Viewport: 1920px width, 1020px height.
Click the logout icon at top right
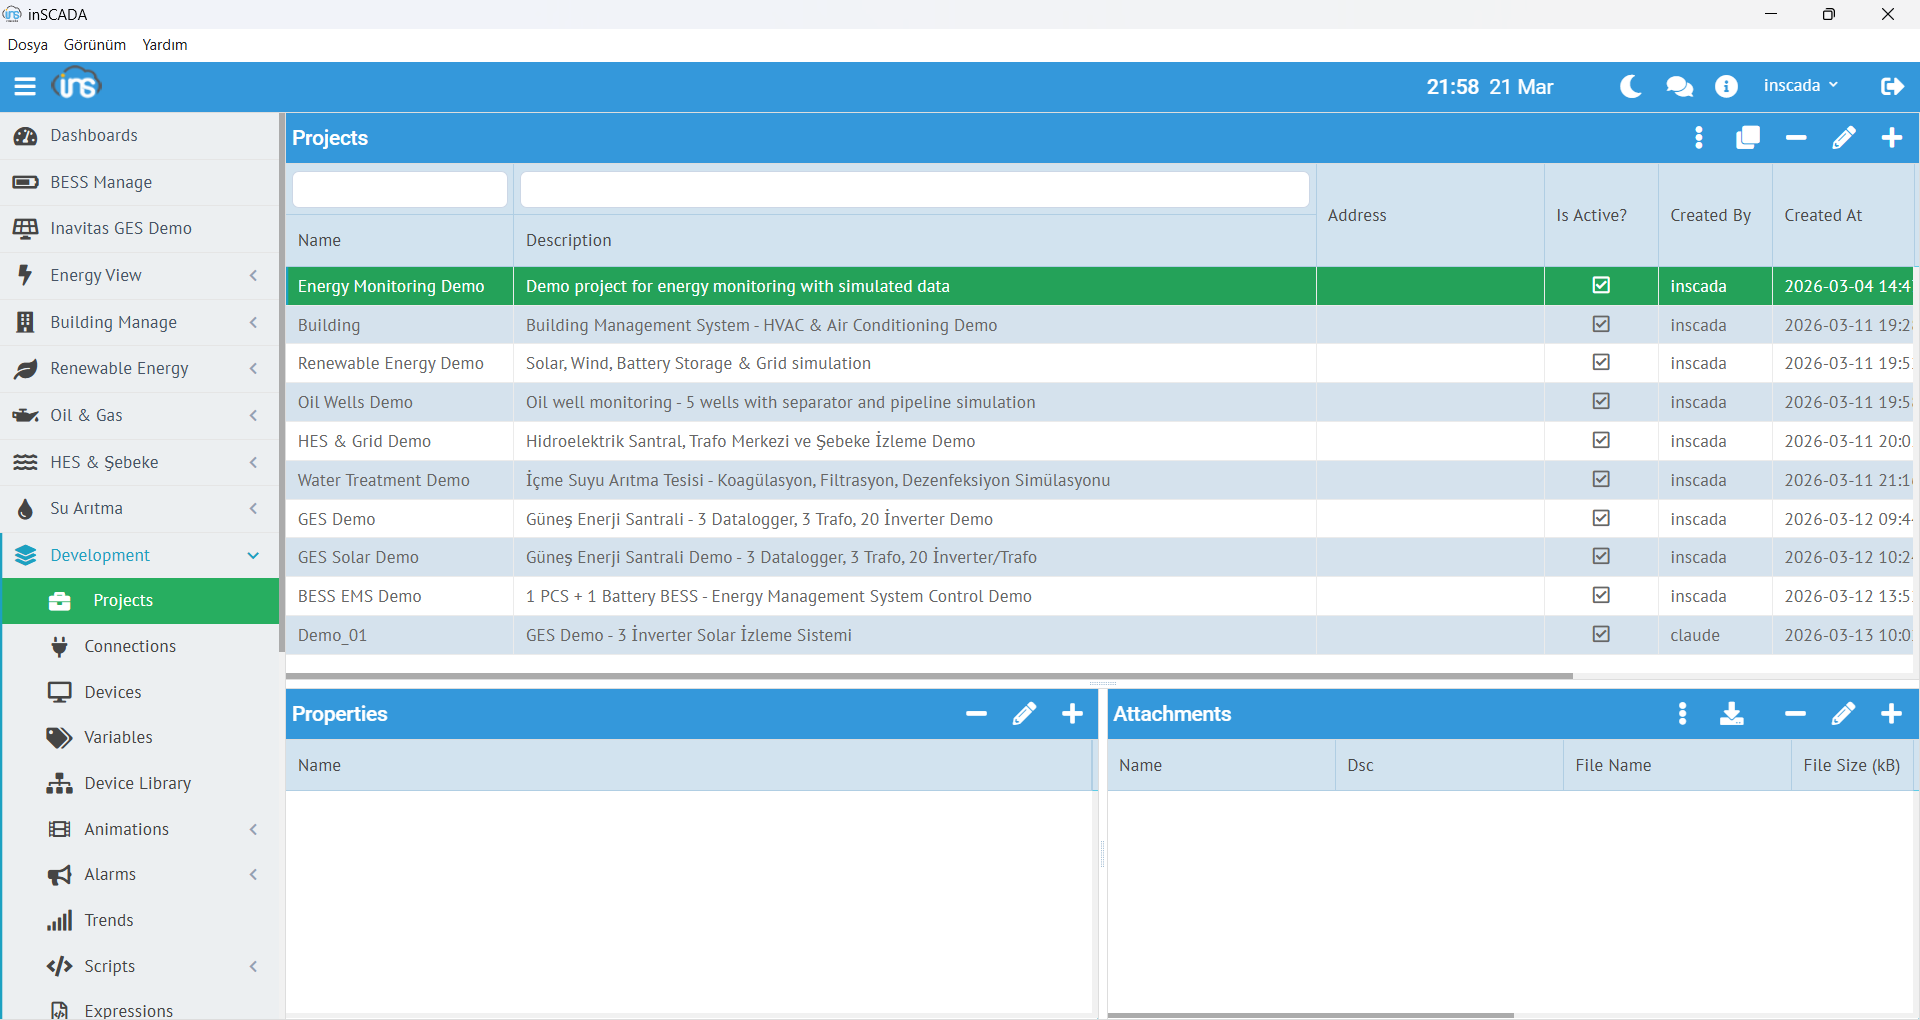1891,87
